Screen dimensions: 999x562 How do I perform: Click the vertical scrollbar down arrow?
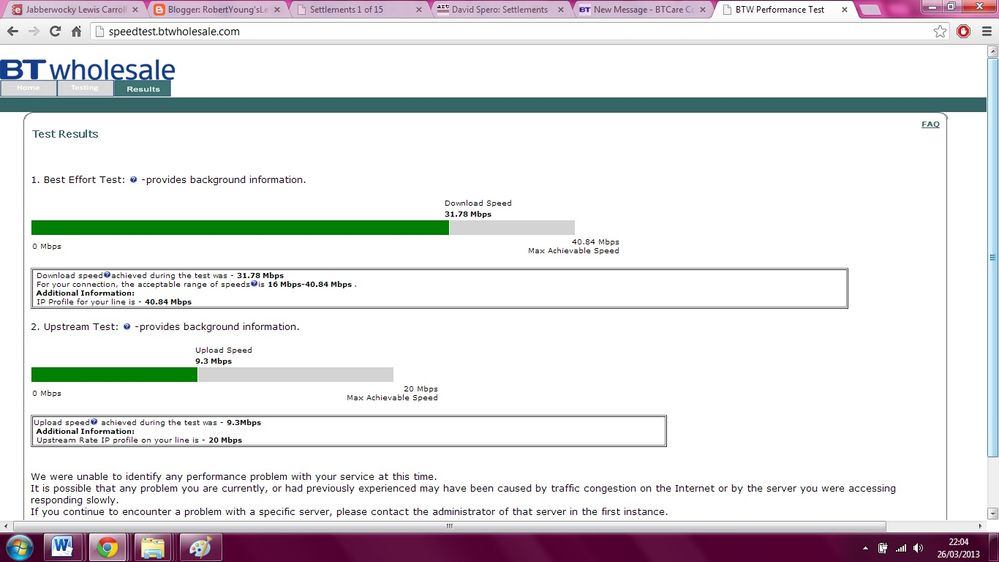pos(993,513)
